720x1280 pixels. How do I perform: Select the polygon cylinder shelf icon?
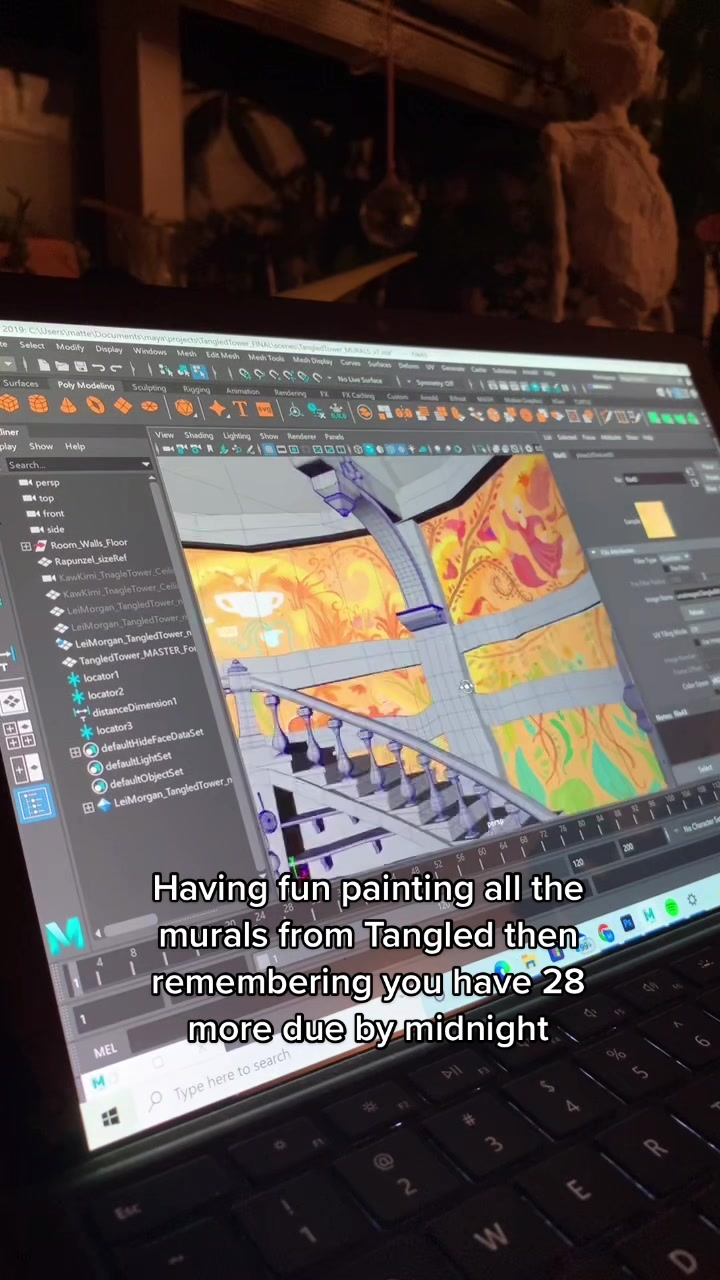click(x=38, y=404)
